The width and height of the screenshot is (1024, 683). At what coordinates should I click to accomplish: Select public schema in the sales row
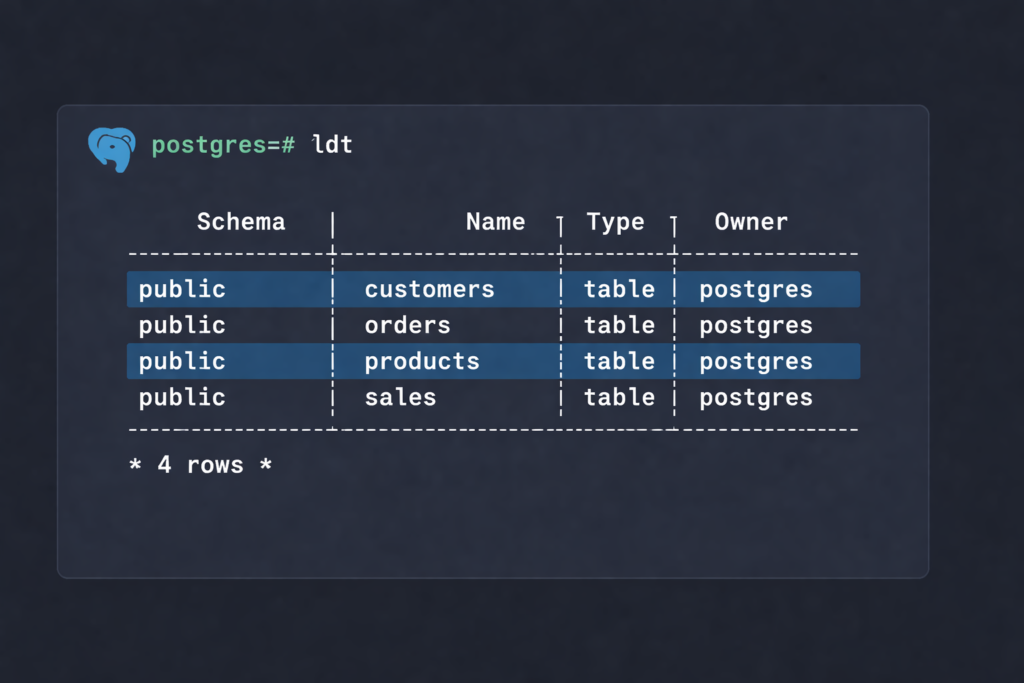coord(182,398)
